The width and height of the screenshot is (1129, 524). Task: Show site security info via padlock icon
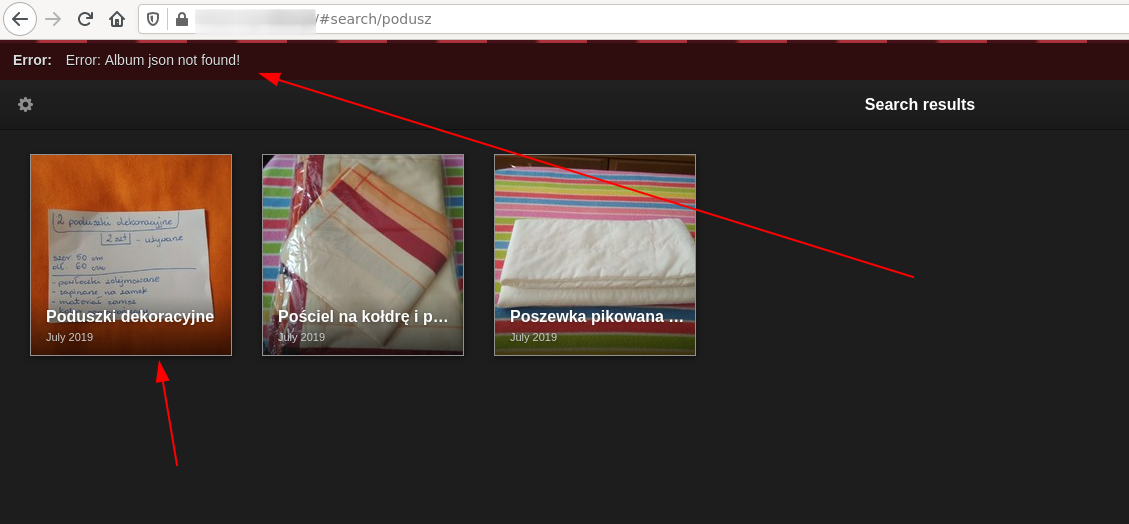click(181, 19)
